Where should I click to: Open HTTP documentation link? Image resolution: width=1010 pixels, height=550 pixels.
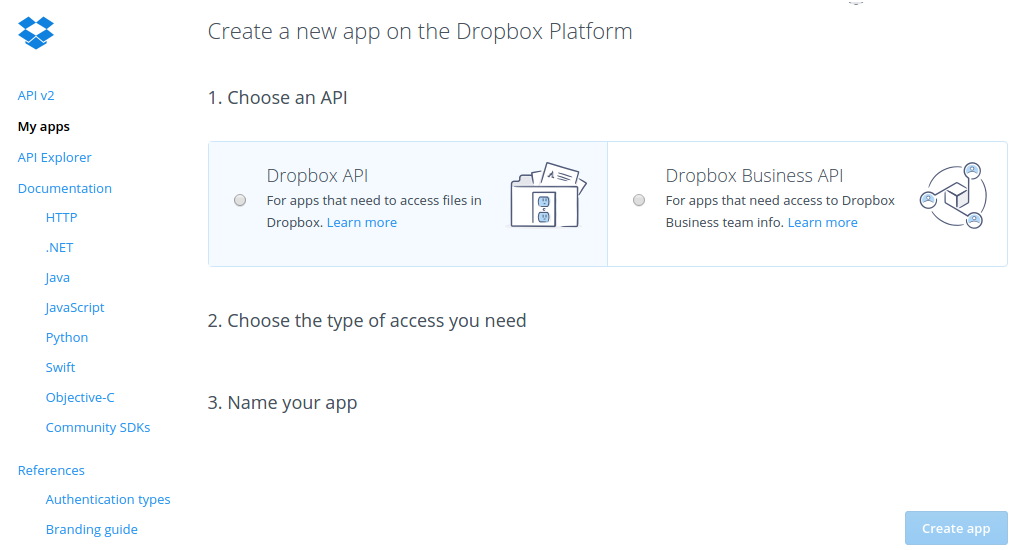click(61, 218)
